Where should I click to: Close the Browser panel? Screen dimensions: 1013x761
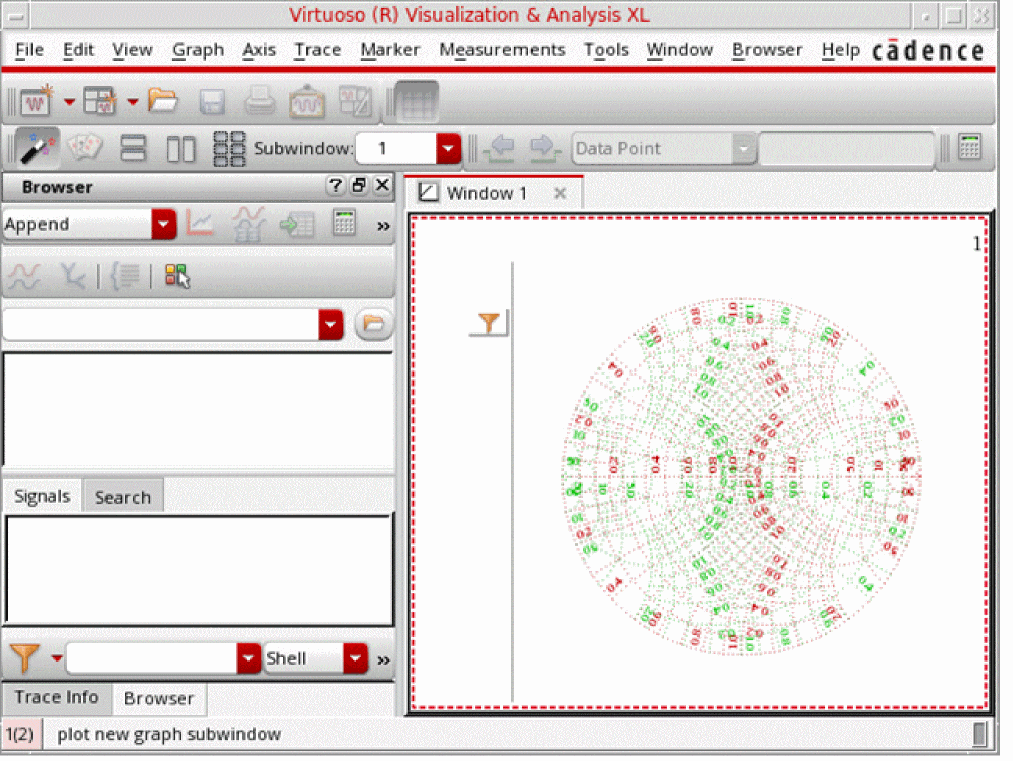(x=382, y=185)
